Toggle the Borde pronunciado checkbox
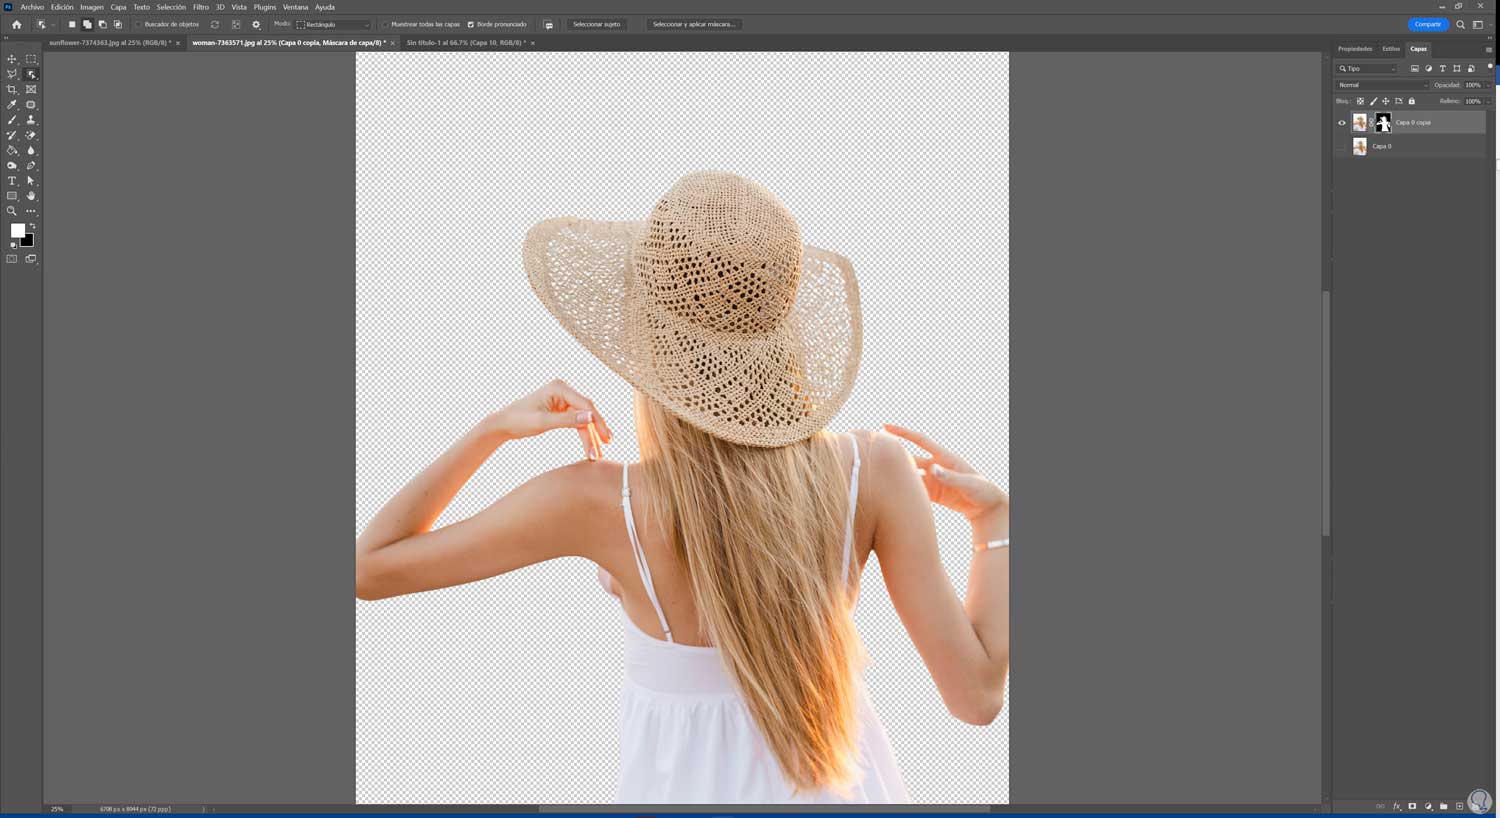1500x818 pixels. click(x=471, y=25)
